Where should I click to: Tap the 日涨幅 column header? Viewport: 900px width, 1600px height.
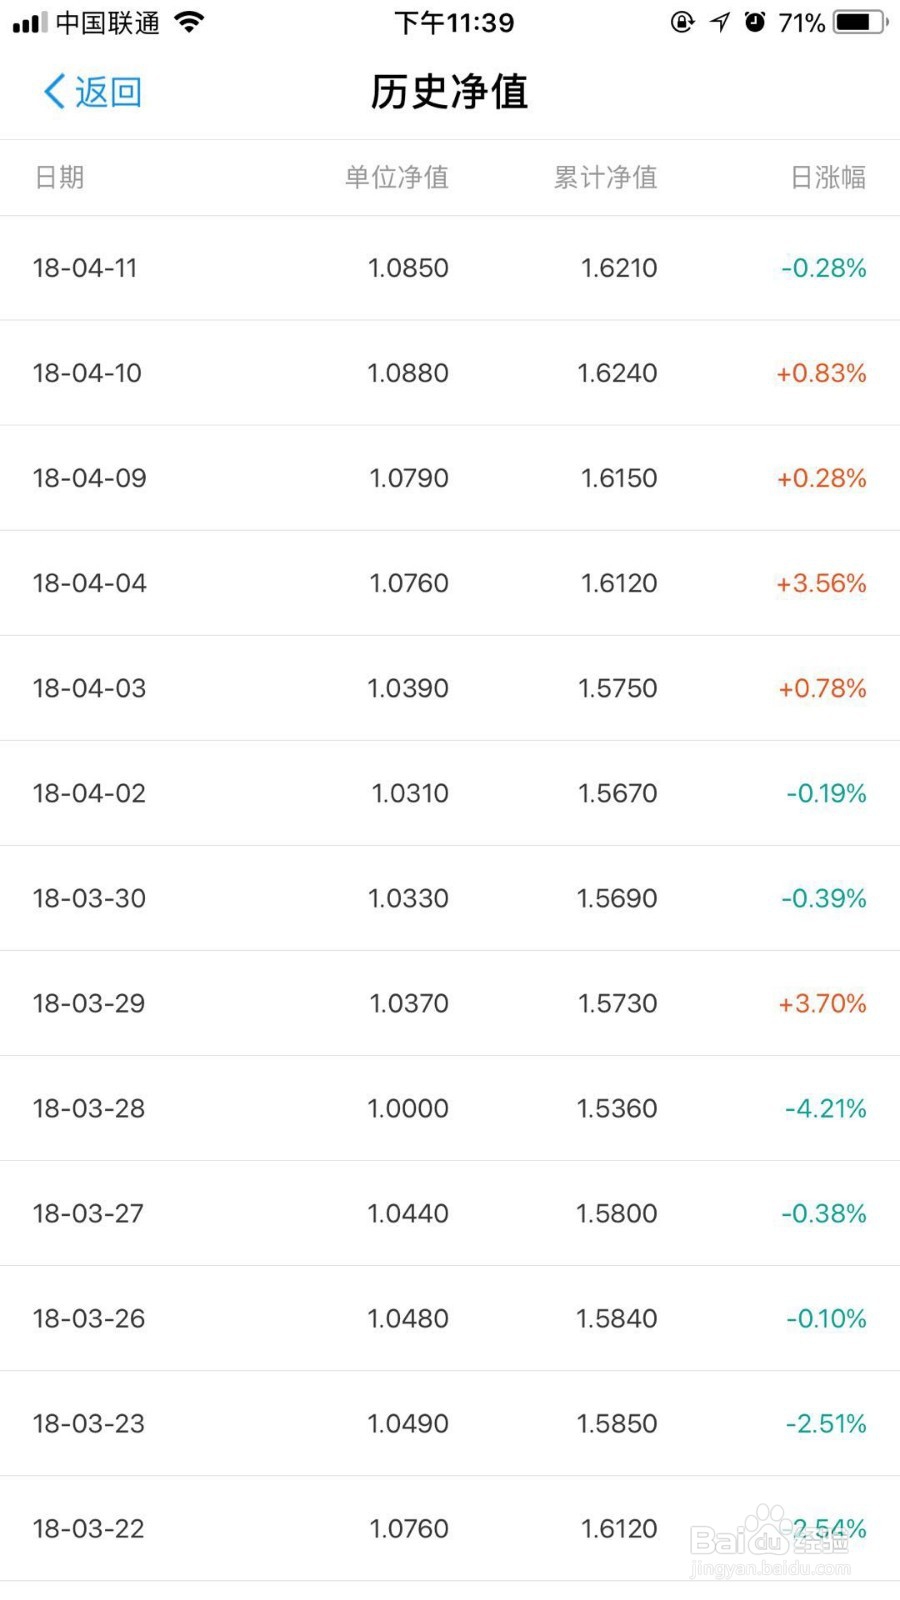click(827, 177)
